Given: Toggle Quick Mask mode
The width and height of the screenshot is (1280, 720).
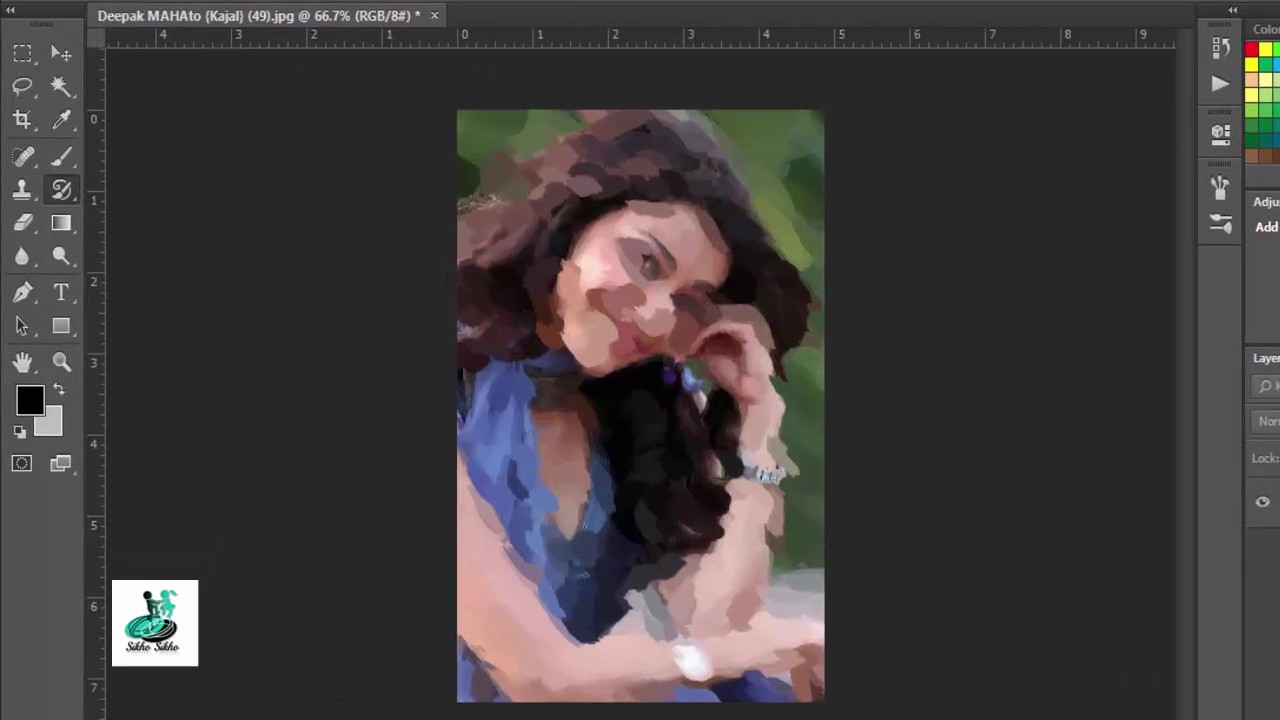Looking at the screenshot, I should 22,463.
